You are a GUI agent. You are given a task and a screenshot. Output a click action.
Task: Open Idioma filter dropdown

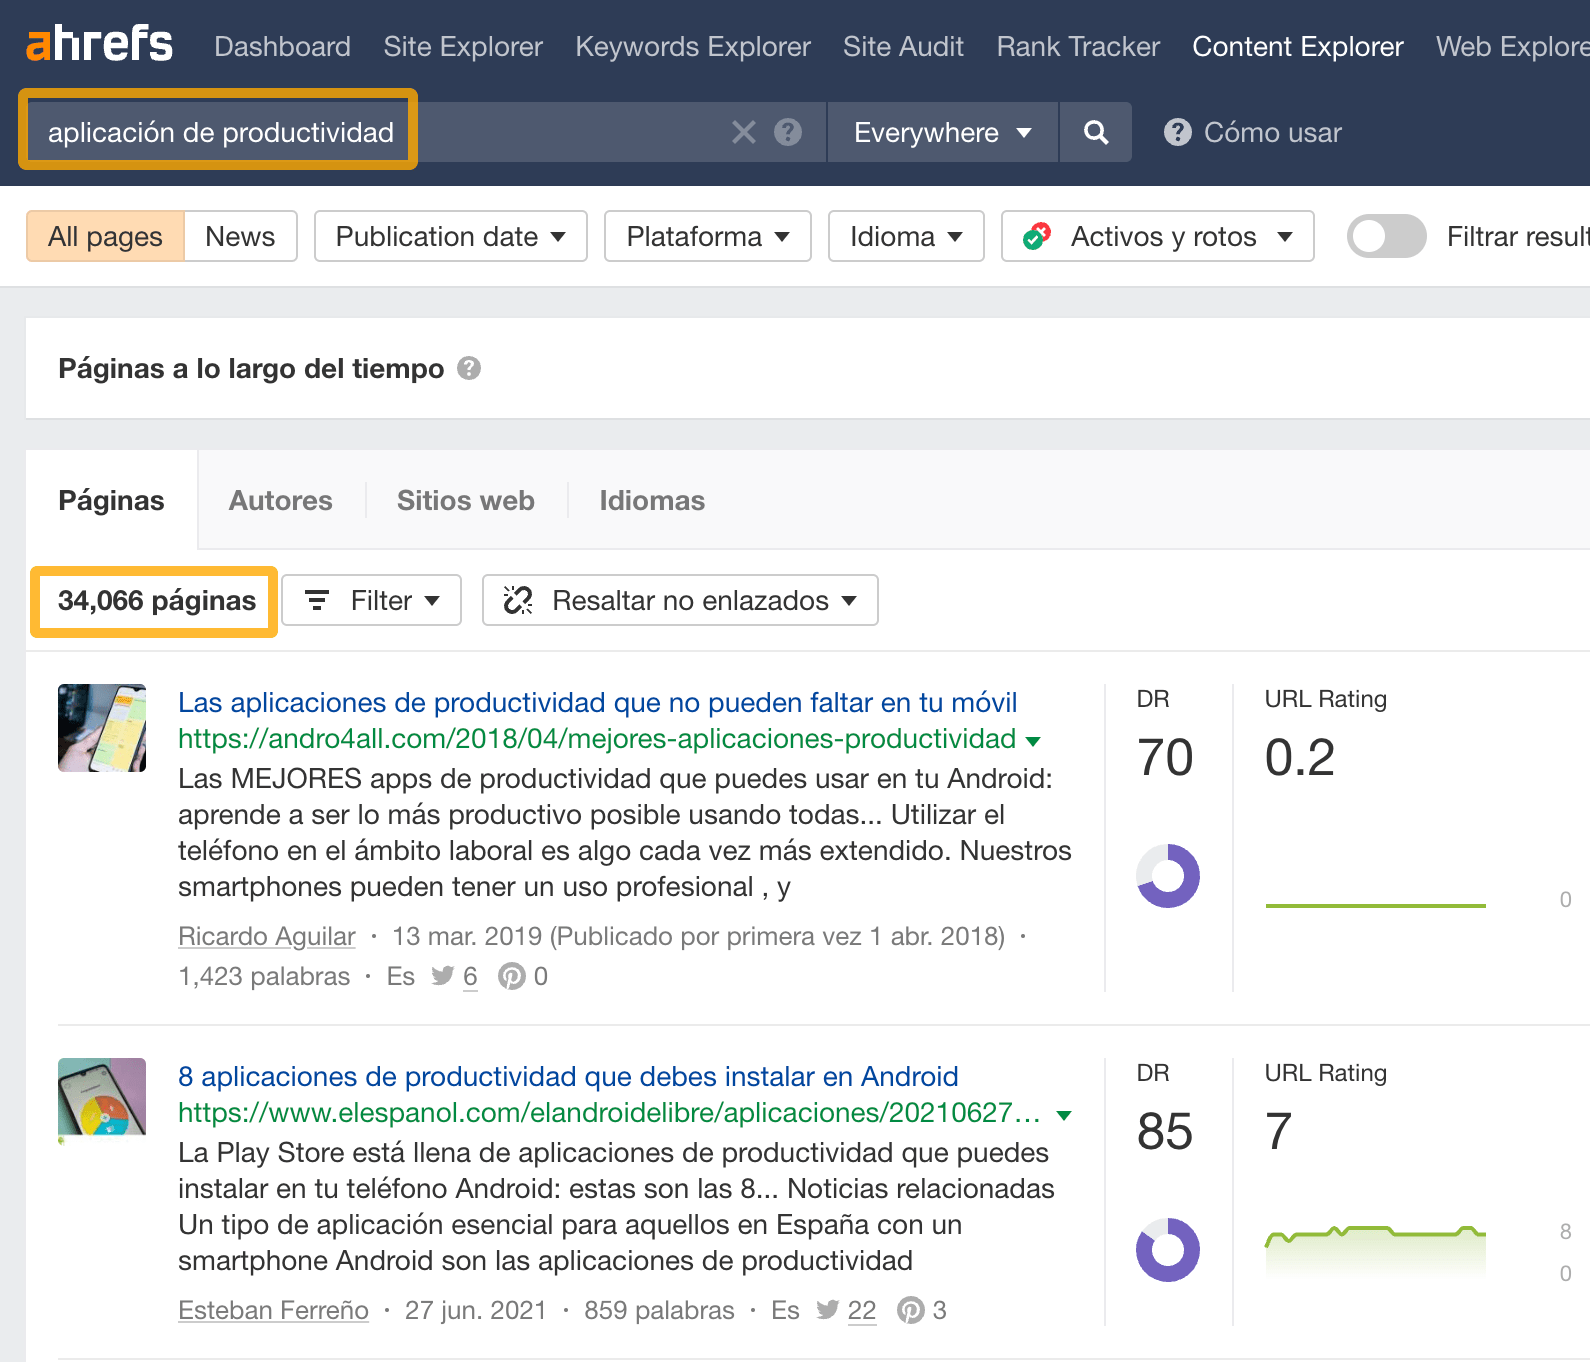pos(906,236)
